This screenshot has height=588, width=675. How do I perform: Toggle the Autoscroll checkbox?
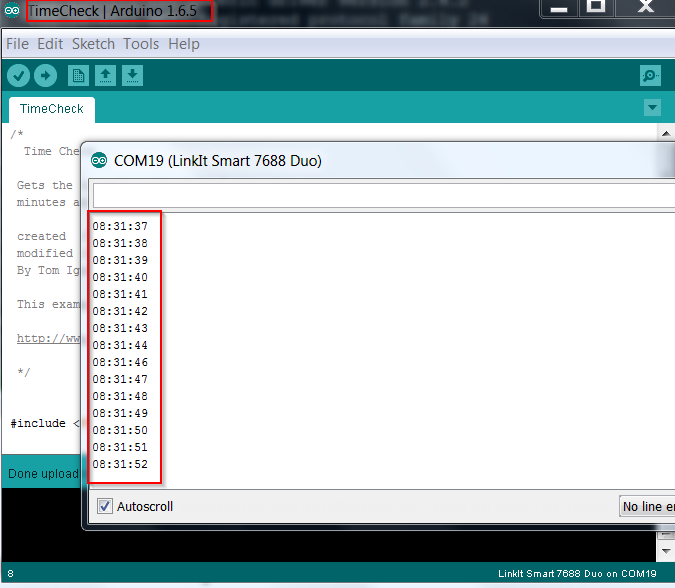tap(105, 507)
